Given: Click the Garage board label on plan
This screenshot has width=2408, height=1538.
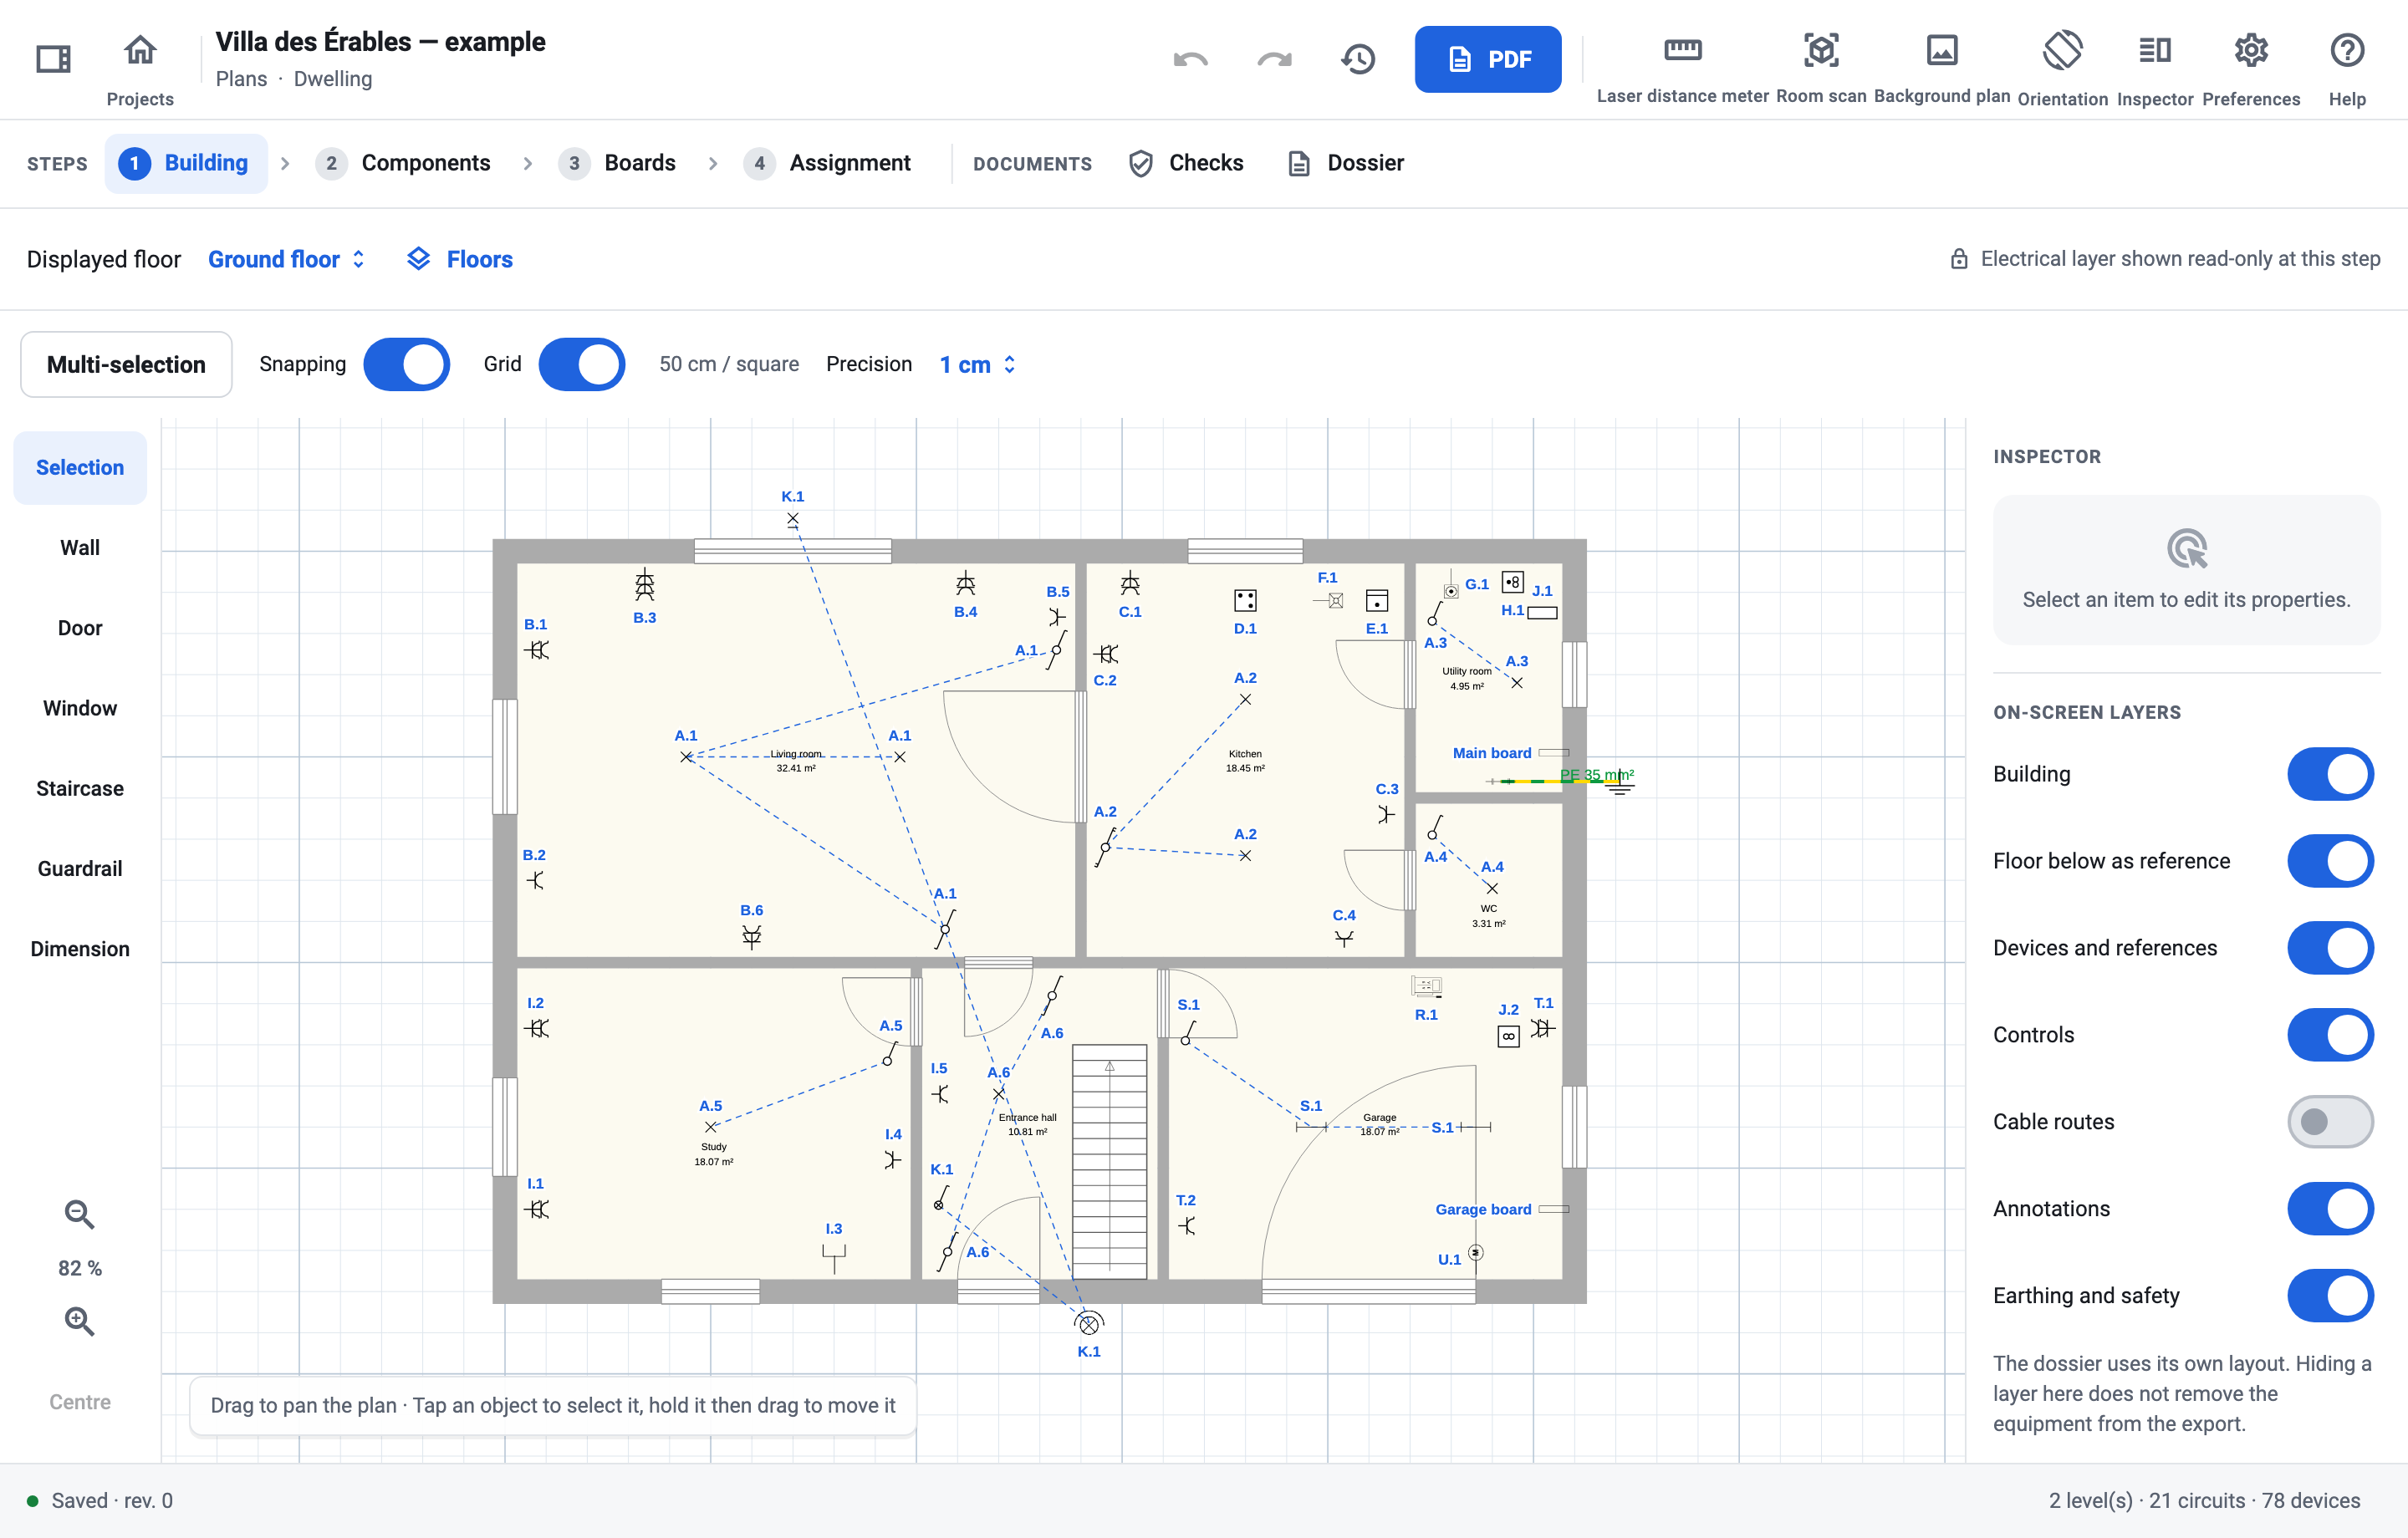Looking at the screenshot, I should 1483,1209.
